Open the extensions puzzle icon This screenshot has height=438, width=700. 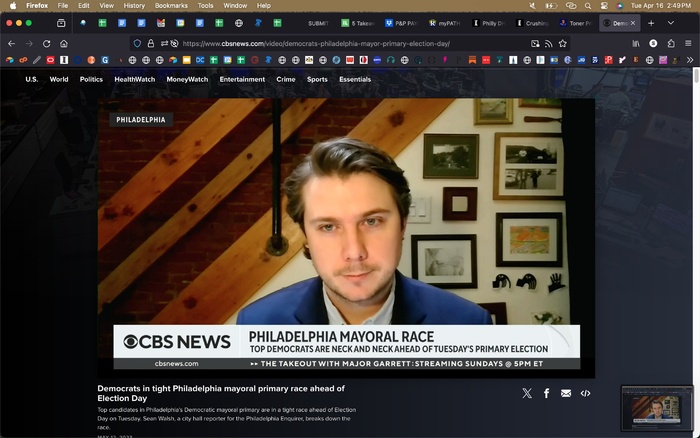(671, 43)
